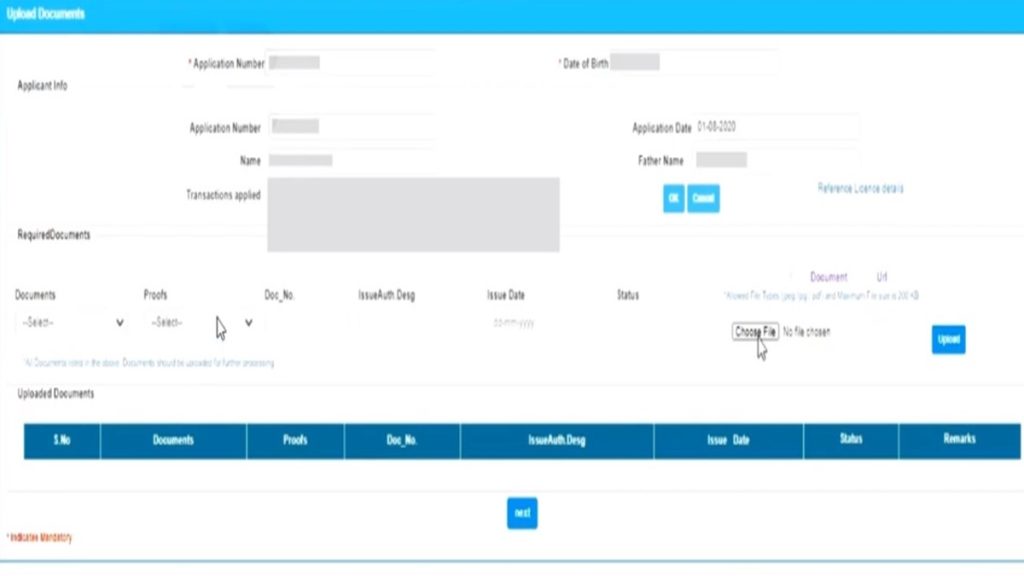Proceed with the blue next button

tap(522, 512)
